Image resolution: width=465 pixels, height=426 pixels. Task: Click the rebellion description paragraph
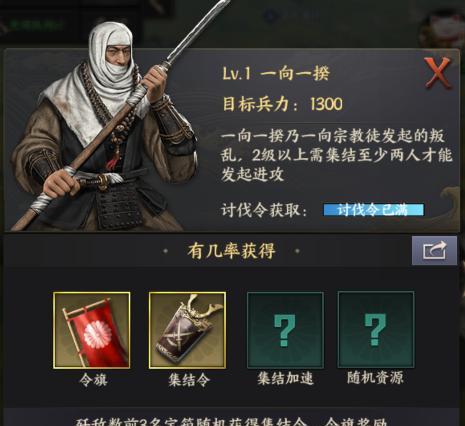coord(336,156)
